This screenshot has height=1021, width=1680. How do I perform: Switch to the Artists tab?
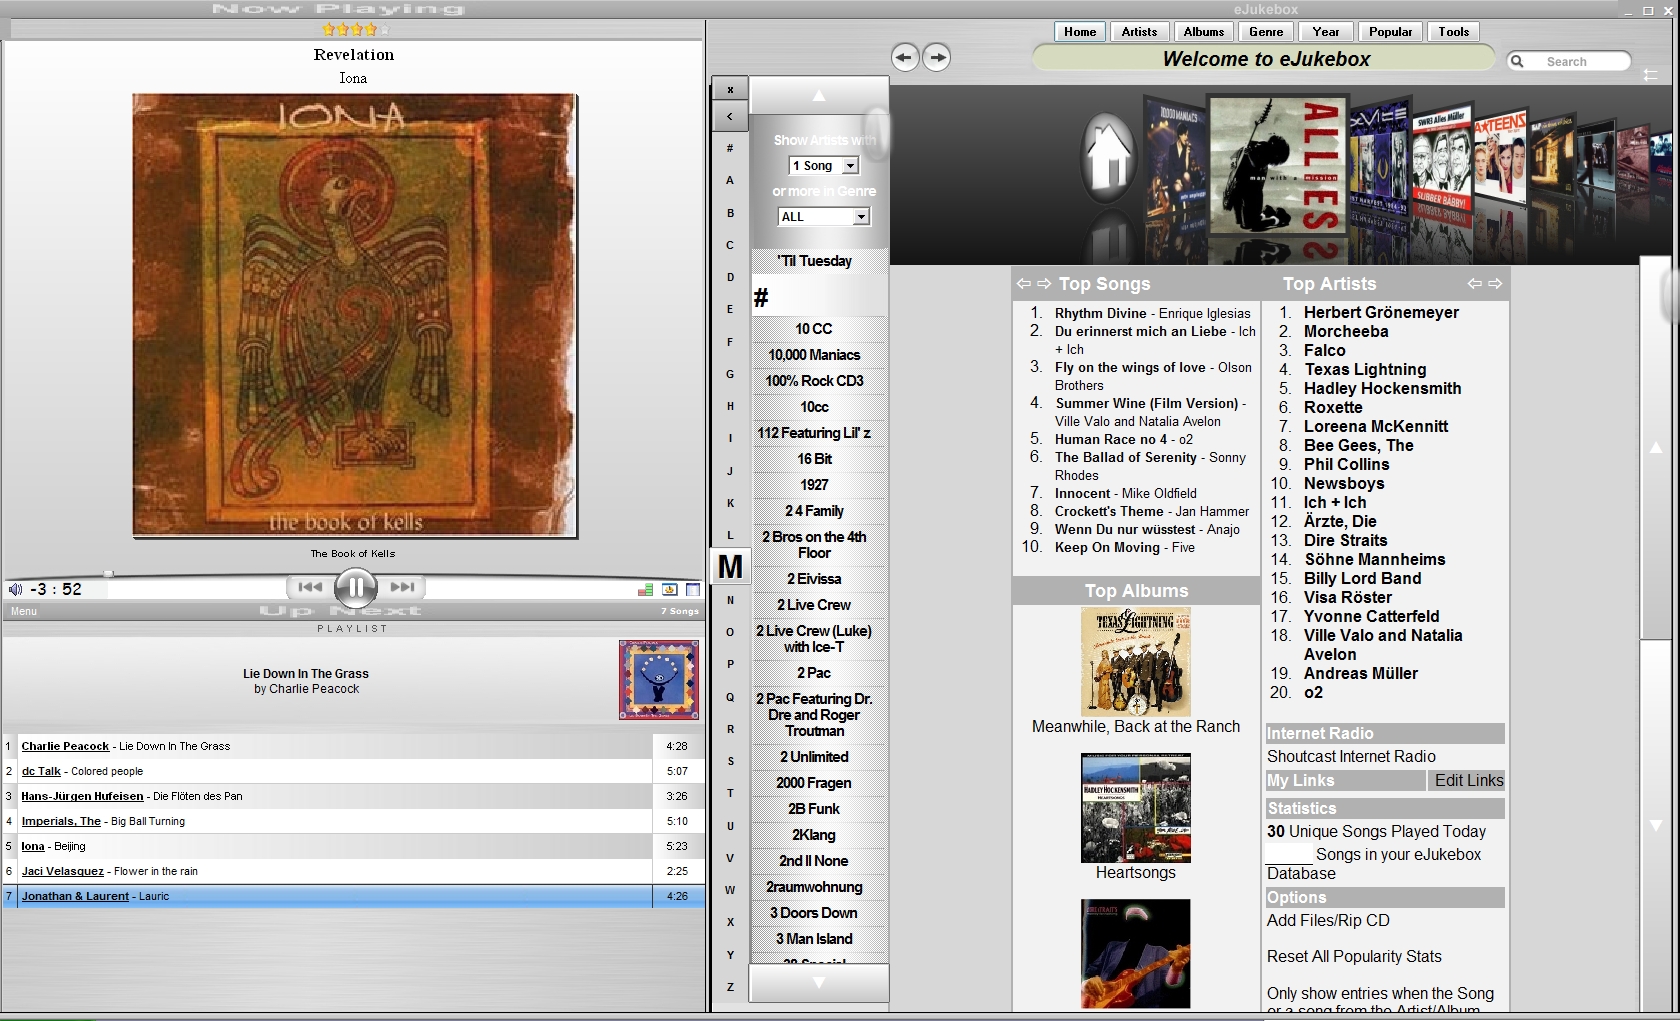(1139, 32)
